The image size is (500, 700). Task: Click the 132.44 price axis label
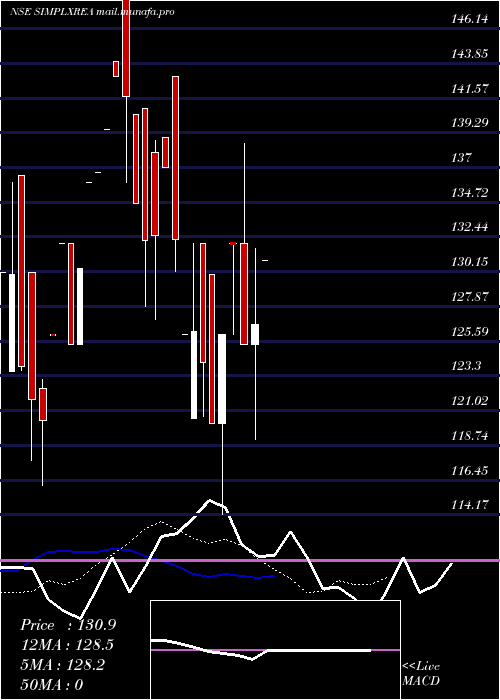[x=470, y=227]
